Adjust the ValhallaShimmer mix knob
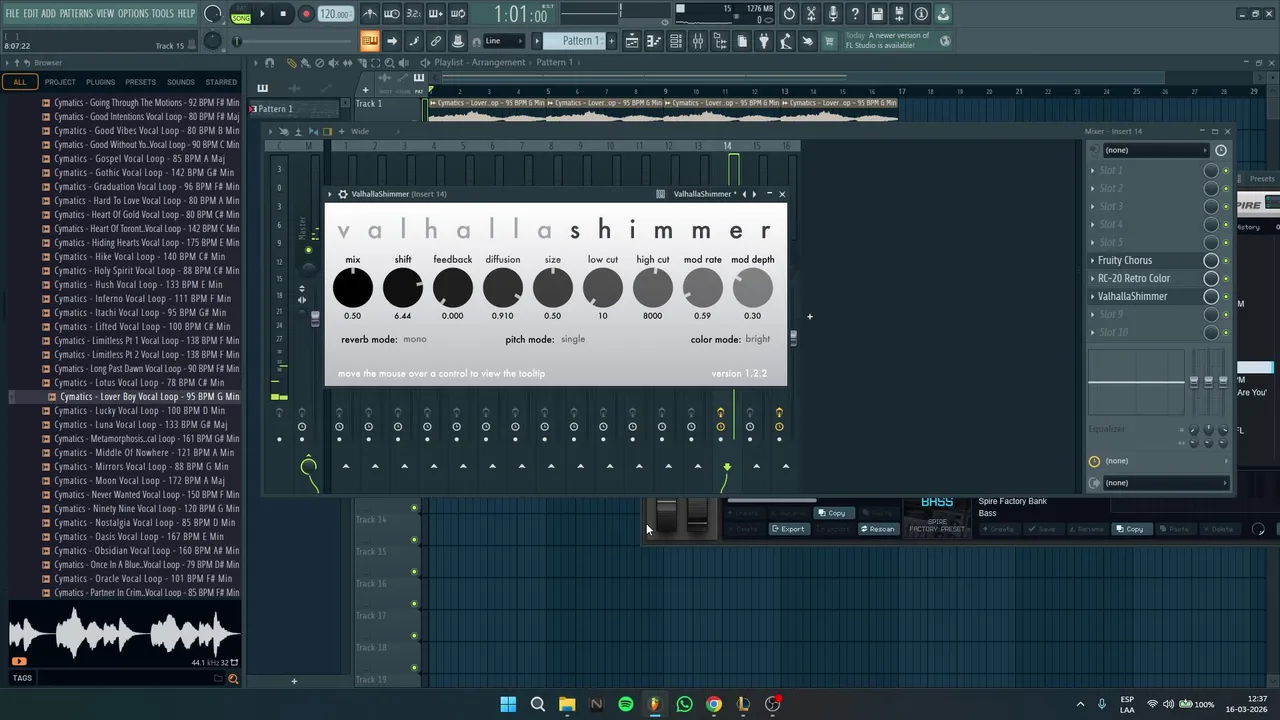1280x720 pixels. point(353,288)
